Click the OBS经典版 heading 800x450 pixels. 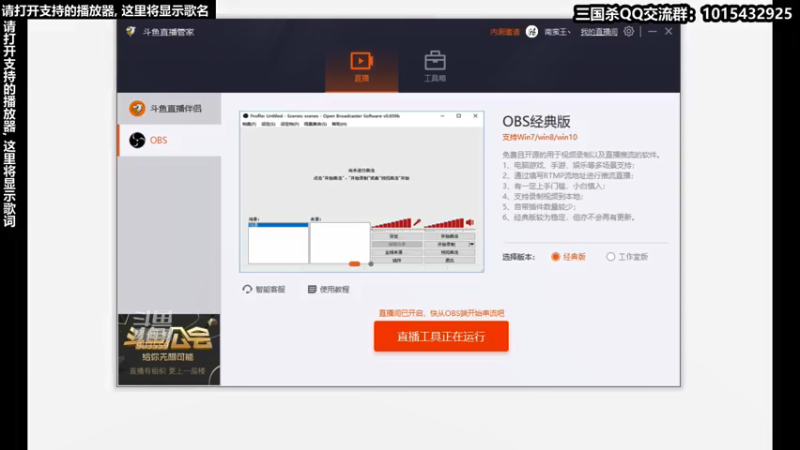536,121
